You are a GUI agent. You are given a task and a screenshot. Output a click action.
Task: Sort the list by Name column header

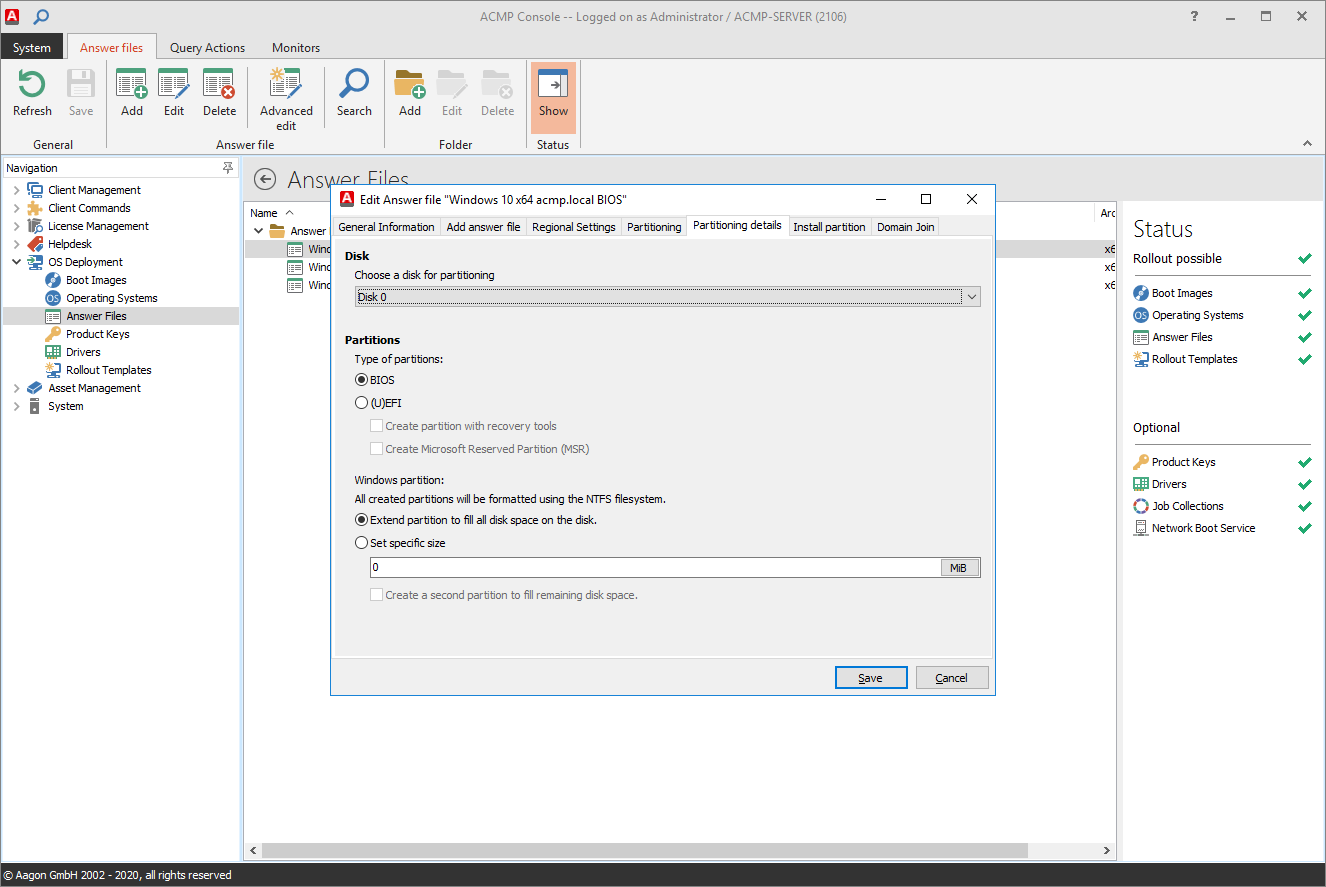coord(263,213)
